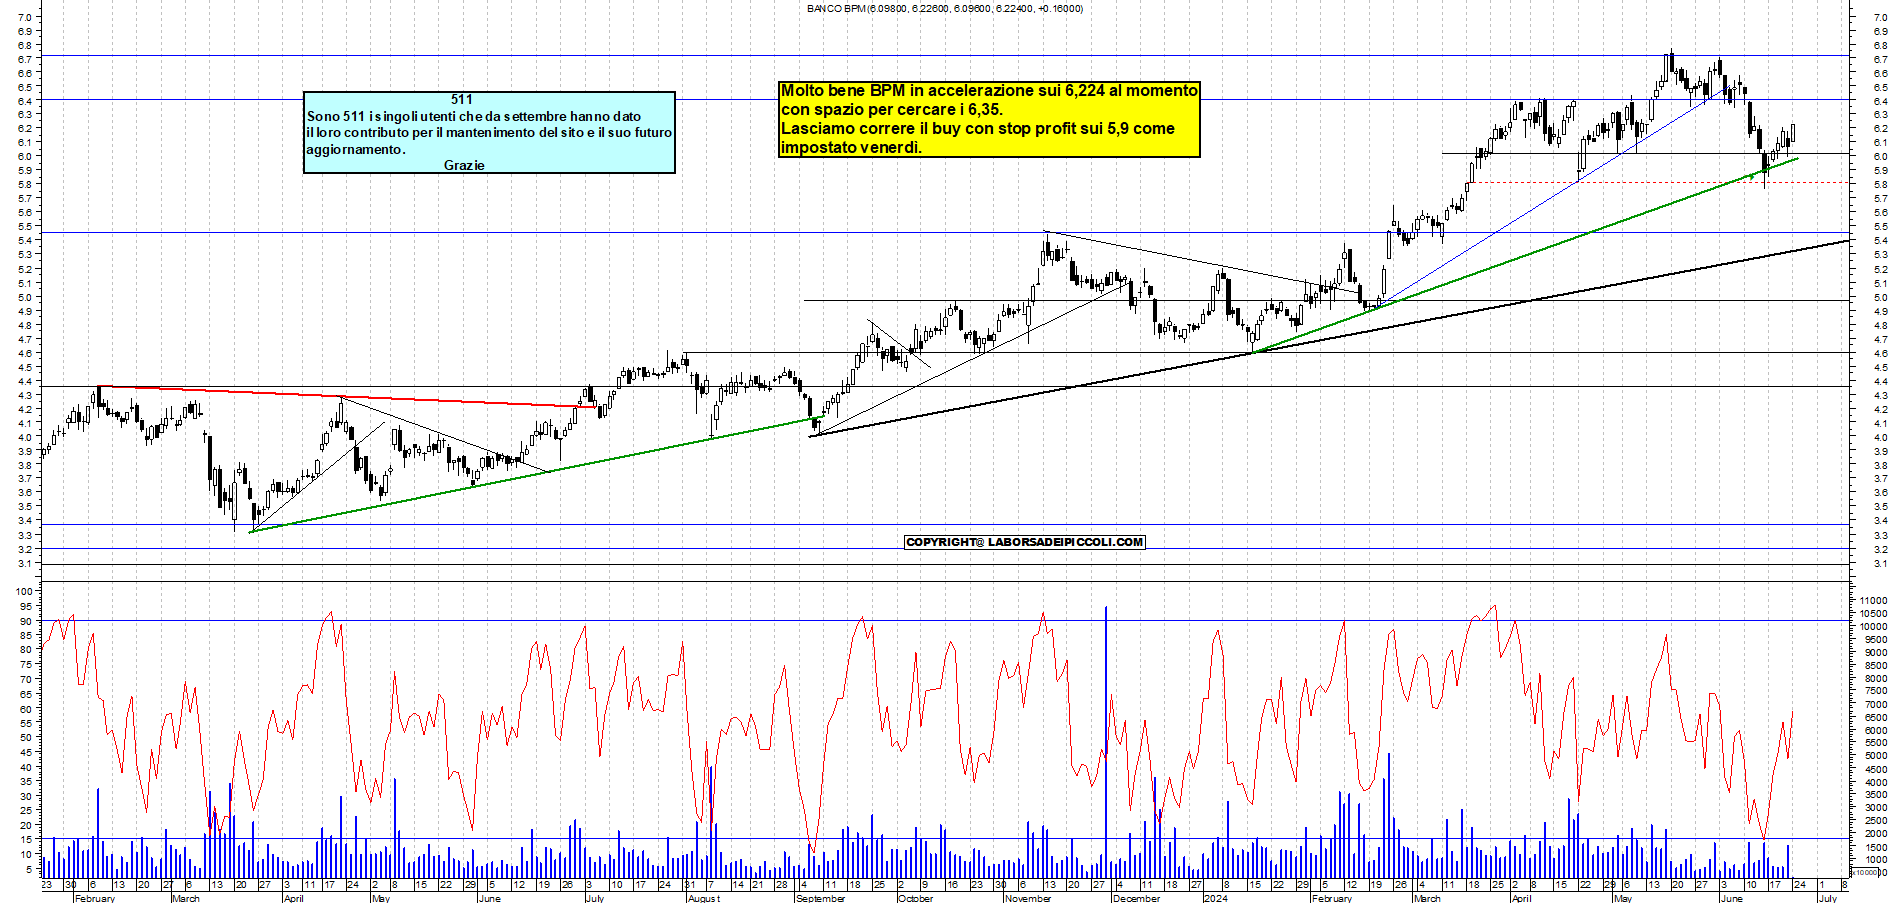Click the 'November' month label on the time axis

pyautogui.click(x=1028, y=898)
